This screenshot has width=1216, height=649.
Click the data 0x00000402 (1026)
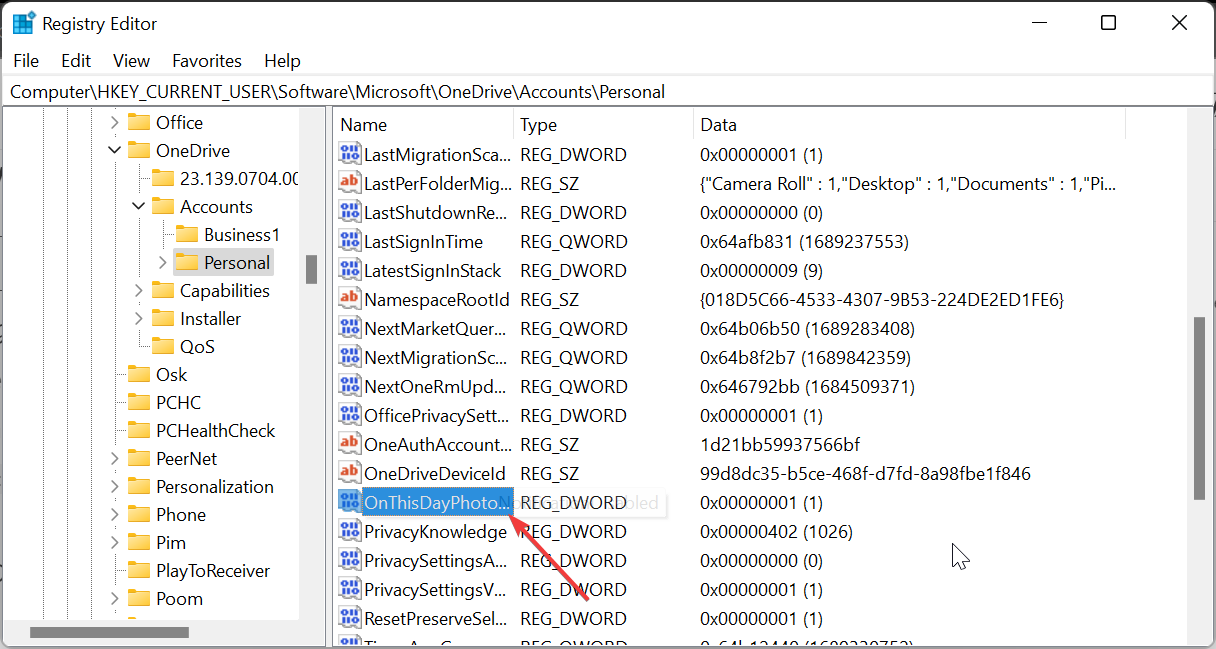tap(776, 532)
